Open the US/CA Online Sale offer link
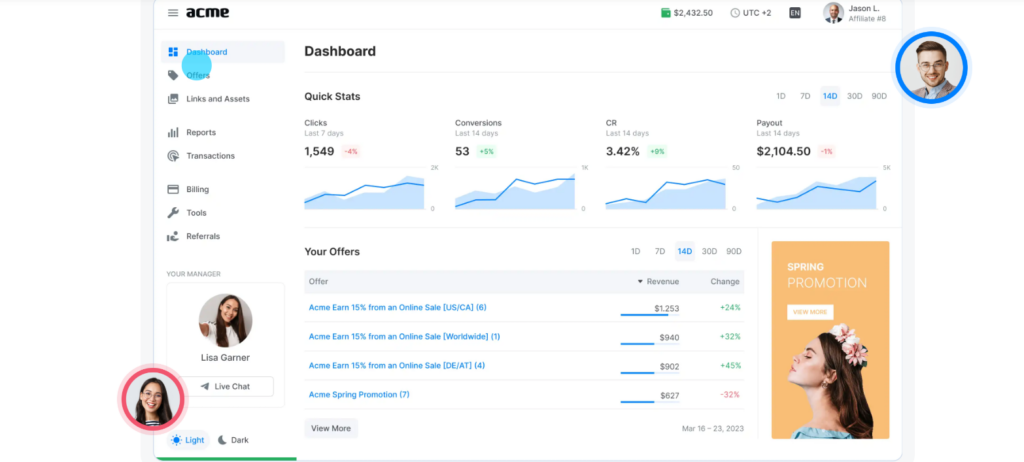Viewport: 1024px width, 462px height. pos(397,307)
